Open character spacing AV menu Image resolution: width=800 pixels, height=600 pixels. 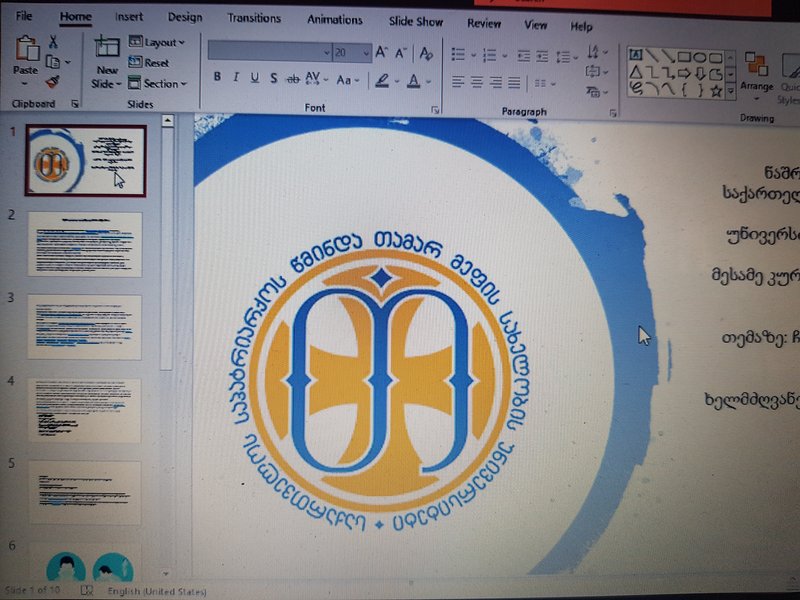(316, 79)
